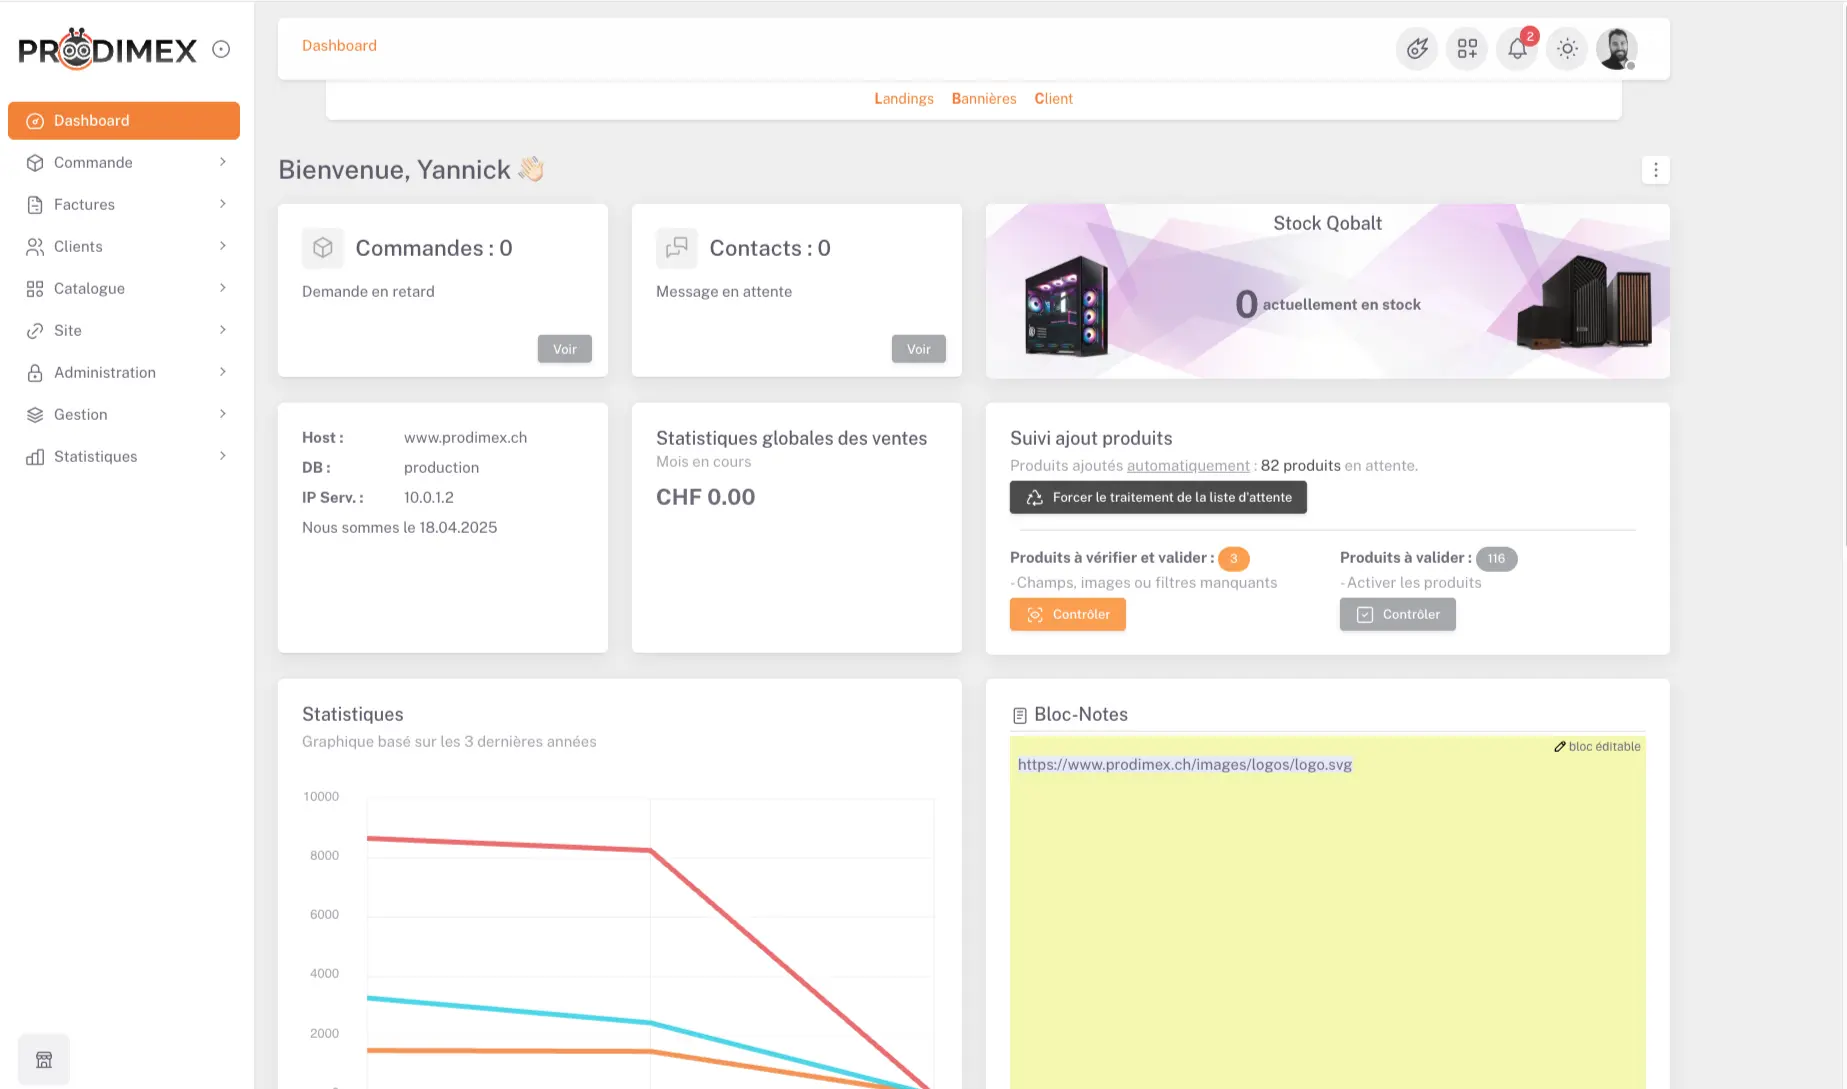Click the Commandes box icon in card
Screen dimensions: 1847x1089
click(322, 248)
